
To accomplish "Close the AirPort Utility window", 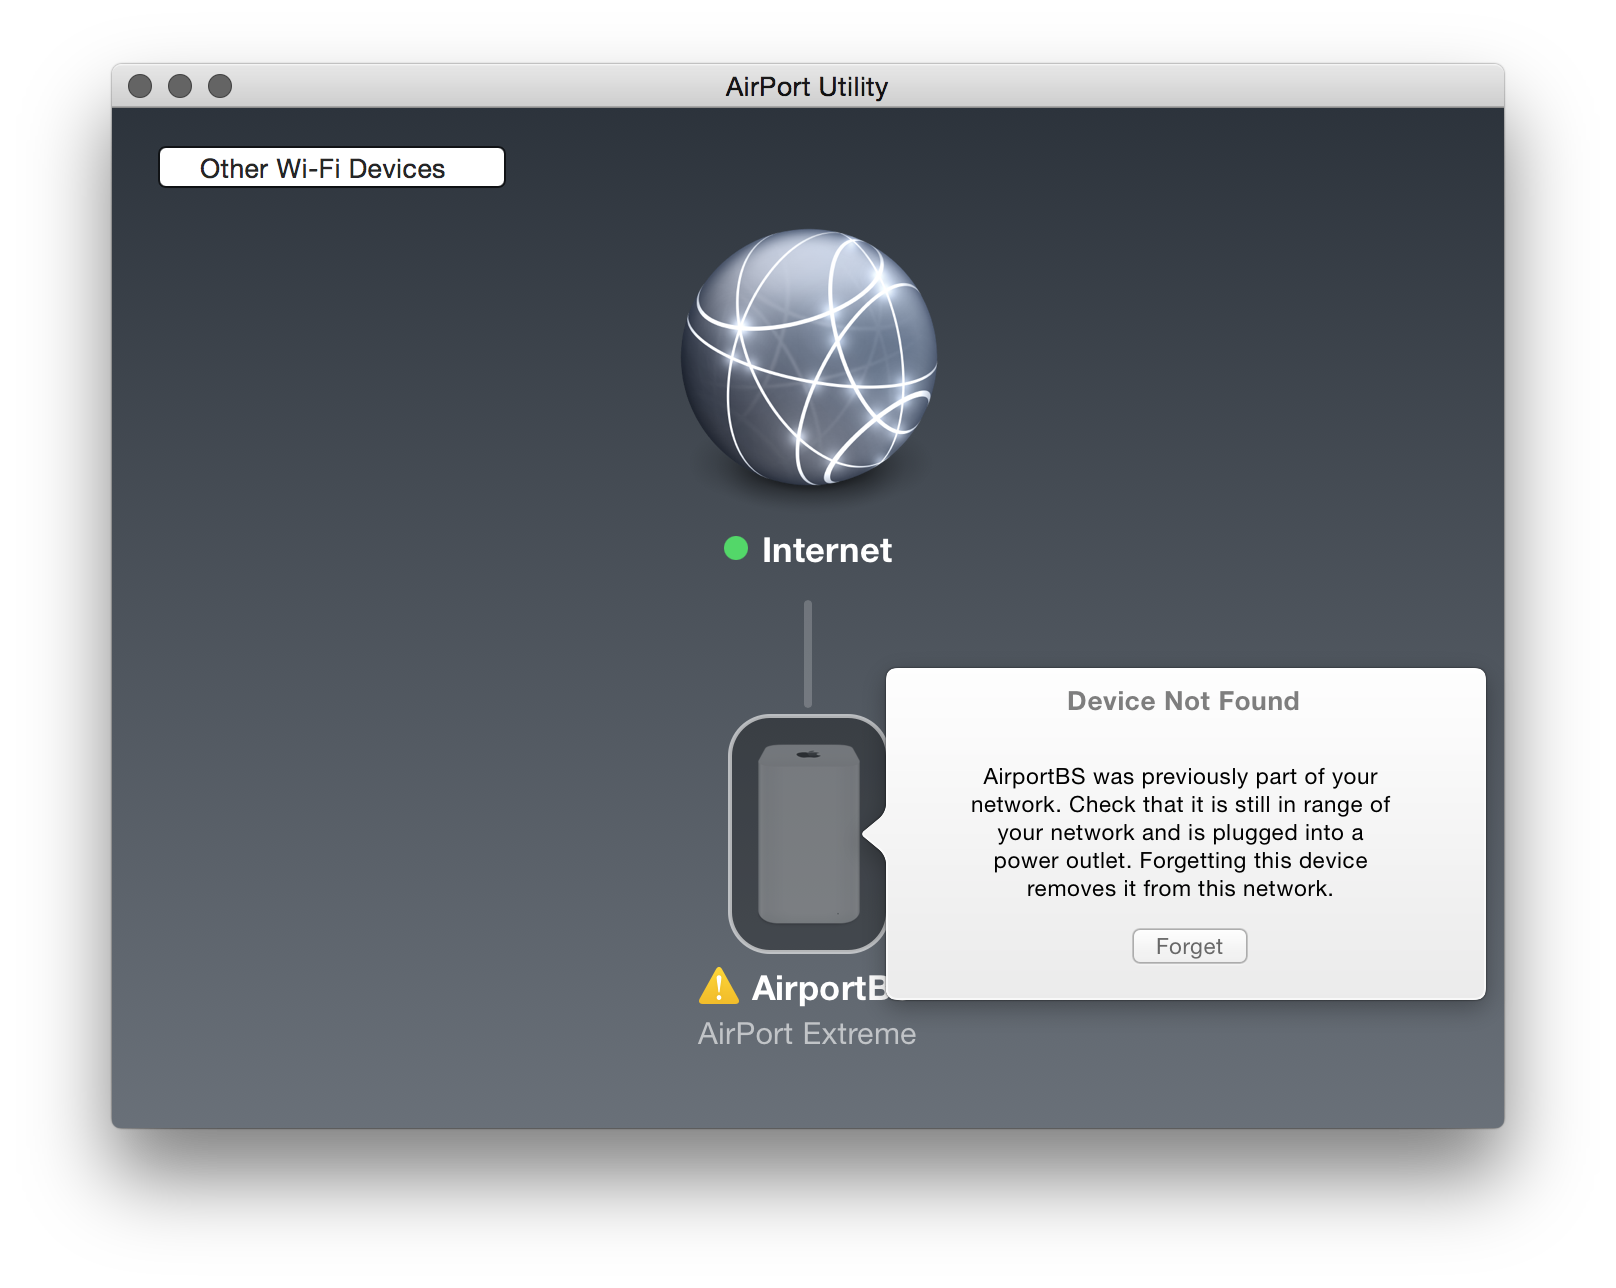I will point(140,86).
